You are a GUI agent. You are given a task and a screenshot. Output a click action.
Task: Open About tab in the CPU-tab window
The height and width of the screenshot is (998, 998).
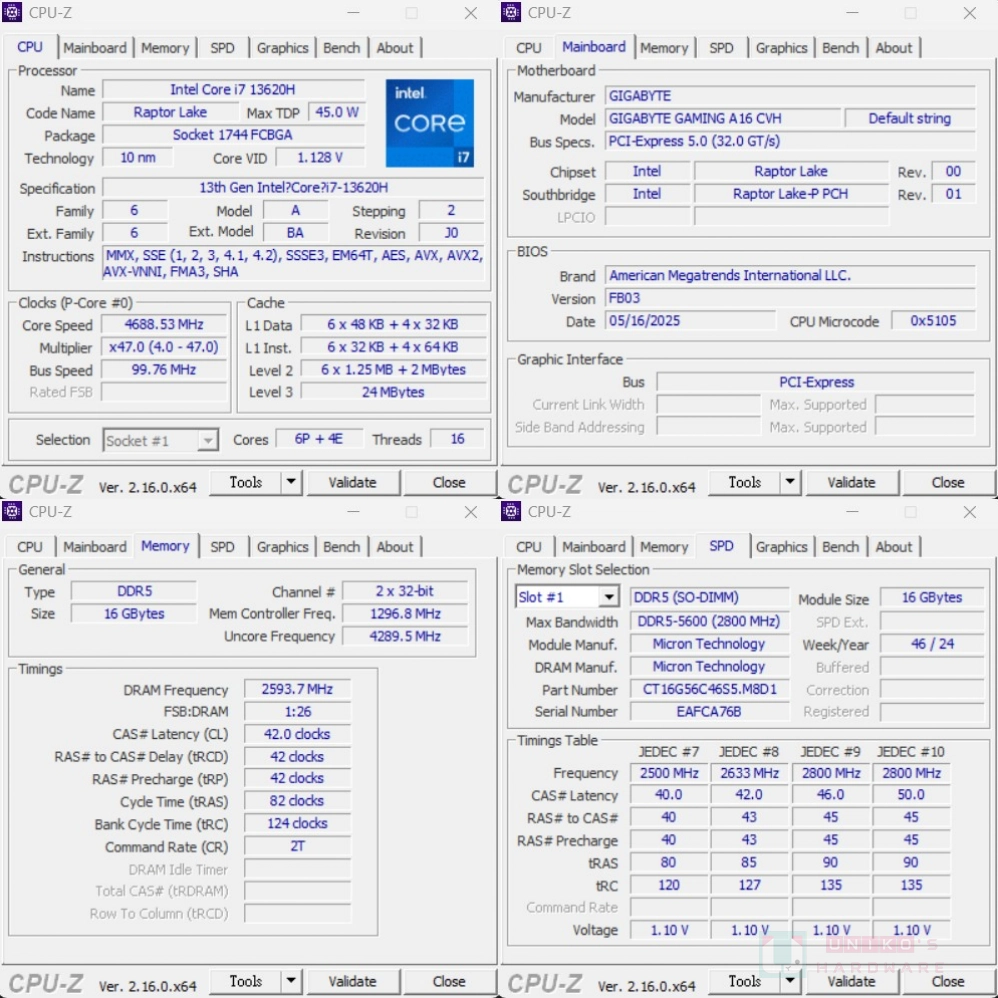coord(395,48)
